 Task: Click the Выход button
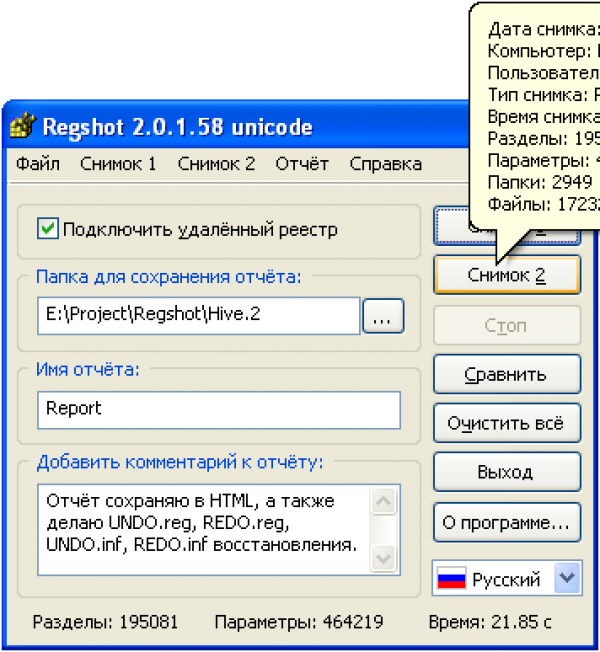pyautogui.click(x=507, y=472)
